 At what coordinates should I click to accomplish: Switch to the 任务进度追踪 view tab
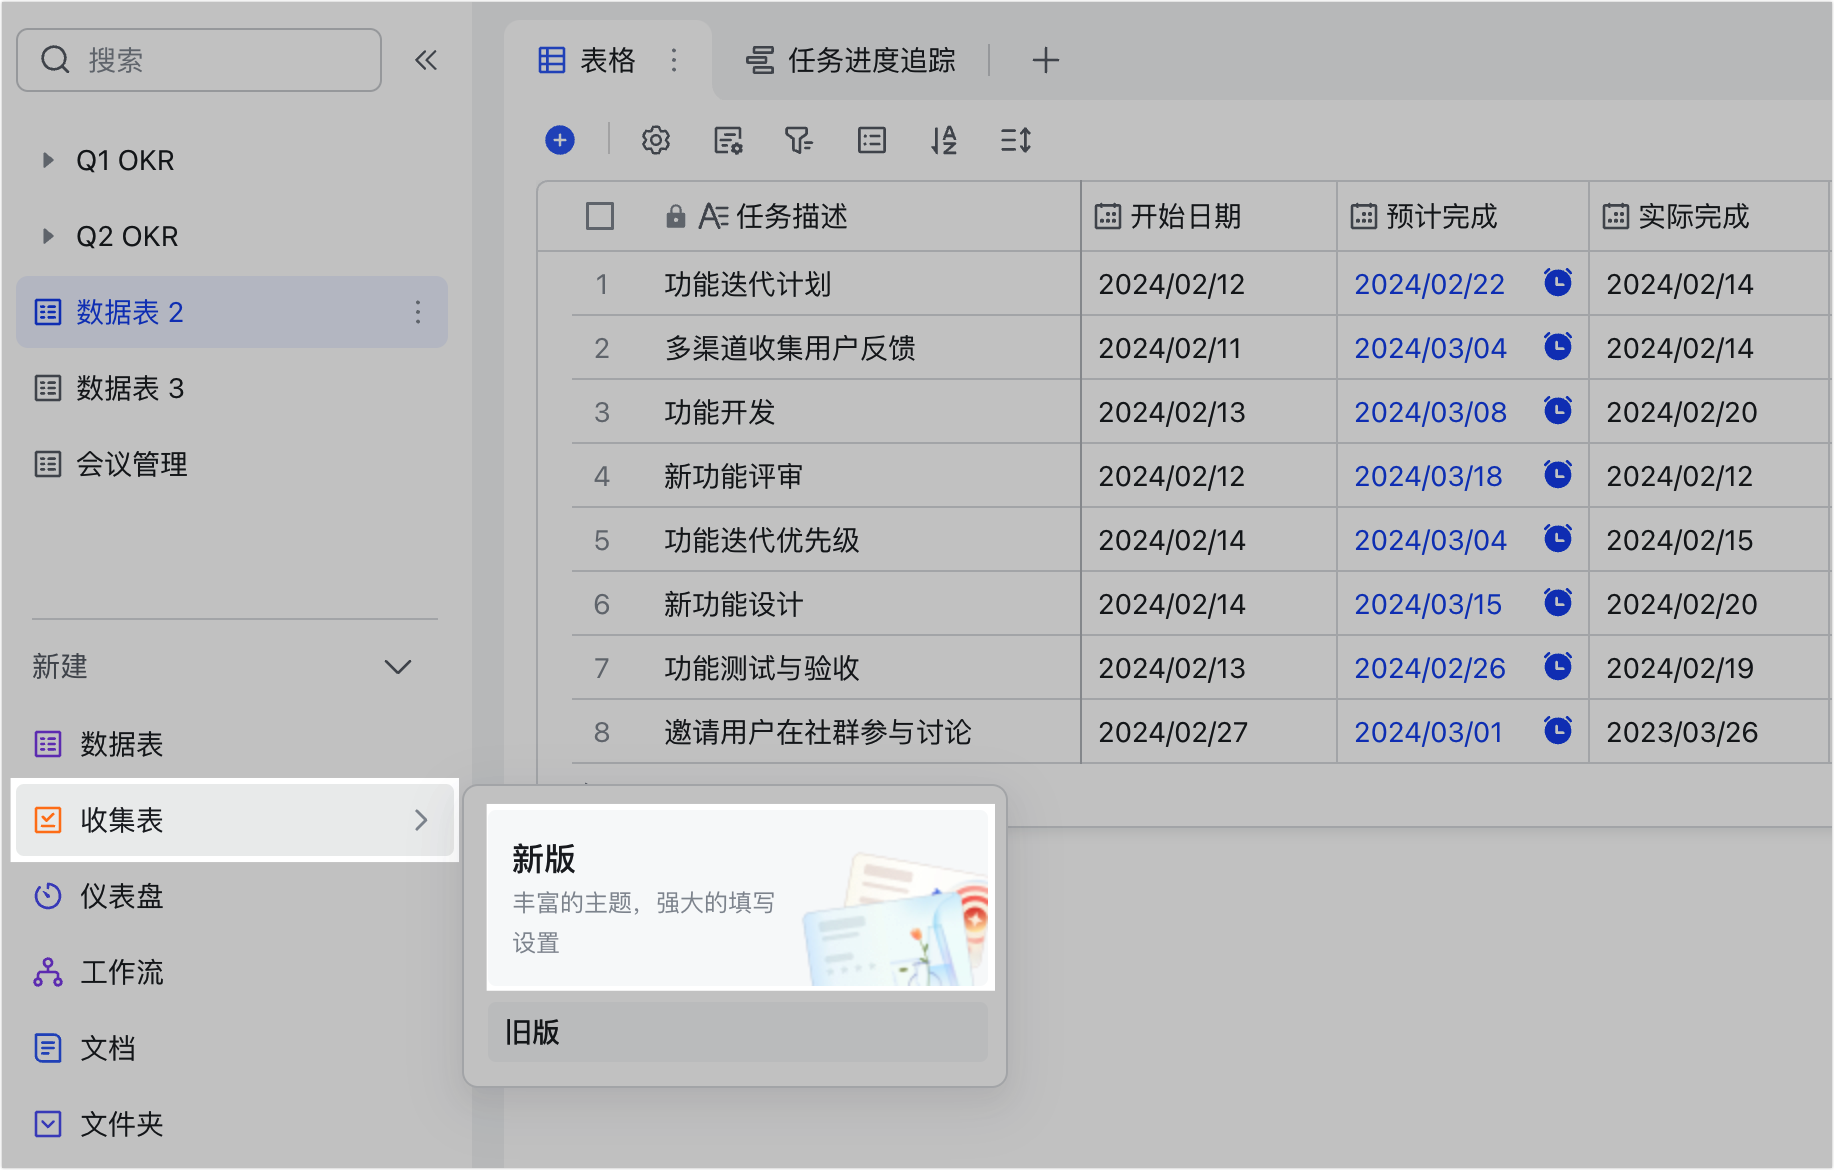851,60
